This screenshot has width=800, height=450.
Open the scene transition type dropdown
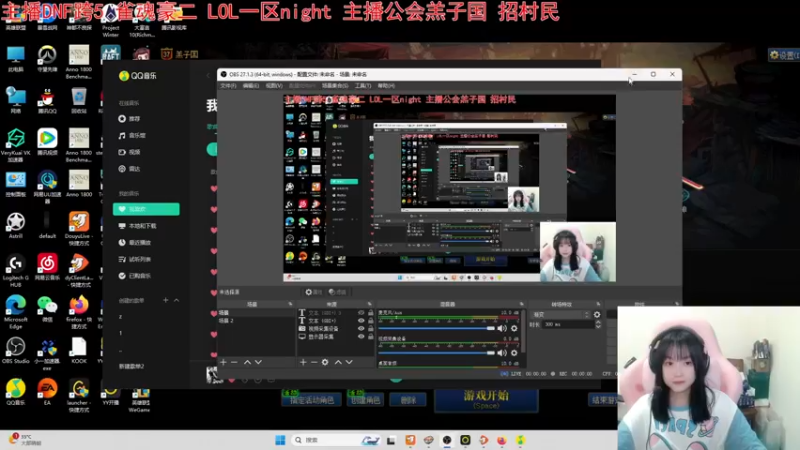[x=560, y=315]
